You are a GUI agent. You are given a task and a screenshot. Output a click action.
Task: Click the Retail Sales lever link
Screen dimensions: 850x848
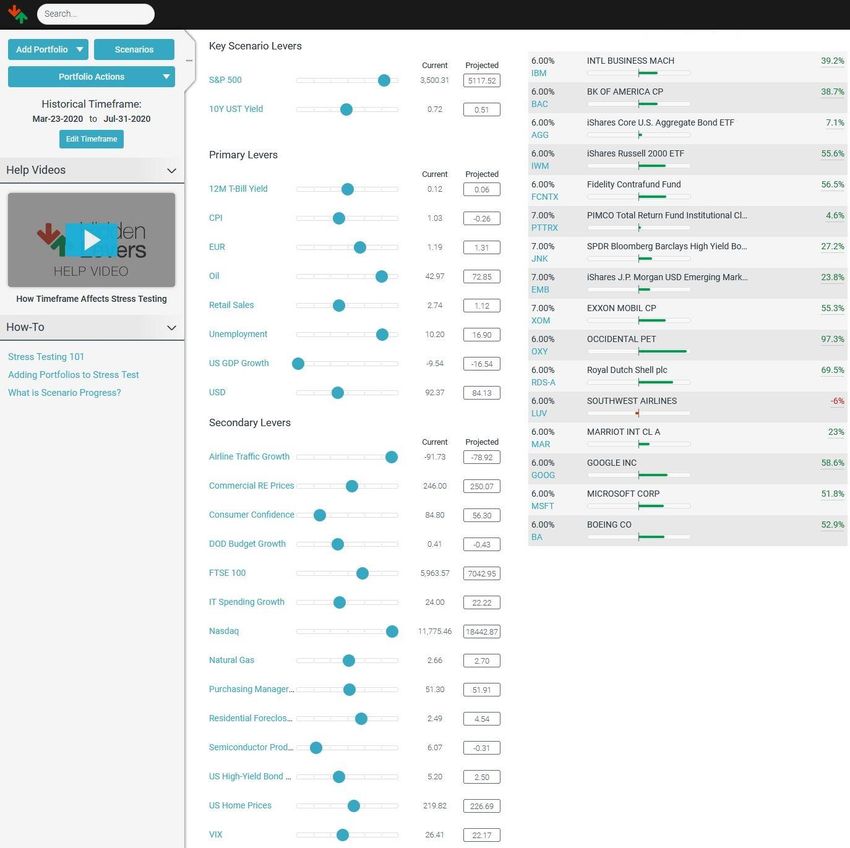click(x=231, y=305)
